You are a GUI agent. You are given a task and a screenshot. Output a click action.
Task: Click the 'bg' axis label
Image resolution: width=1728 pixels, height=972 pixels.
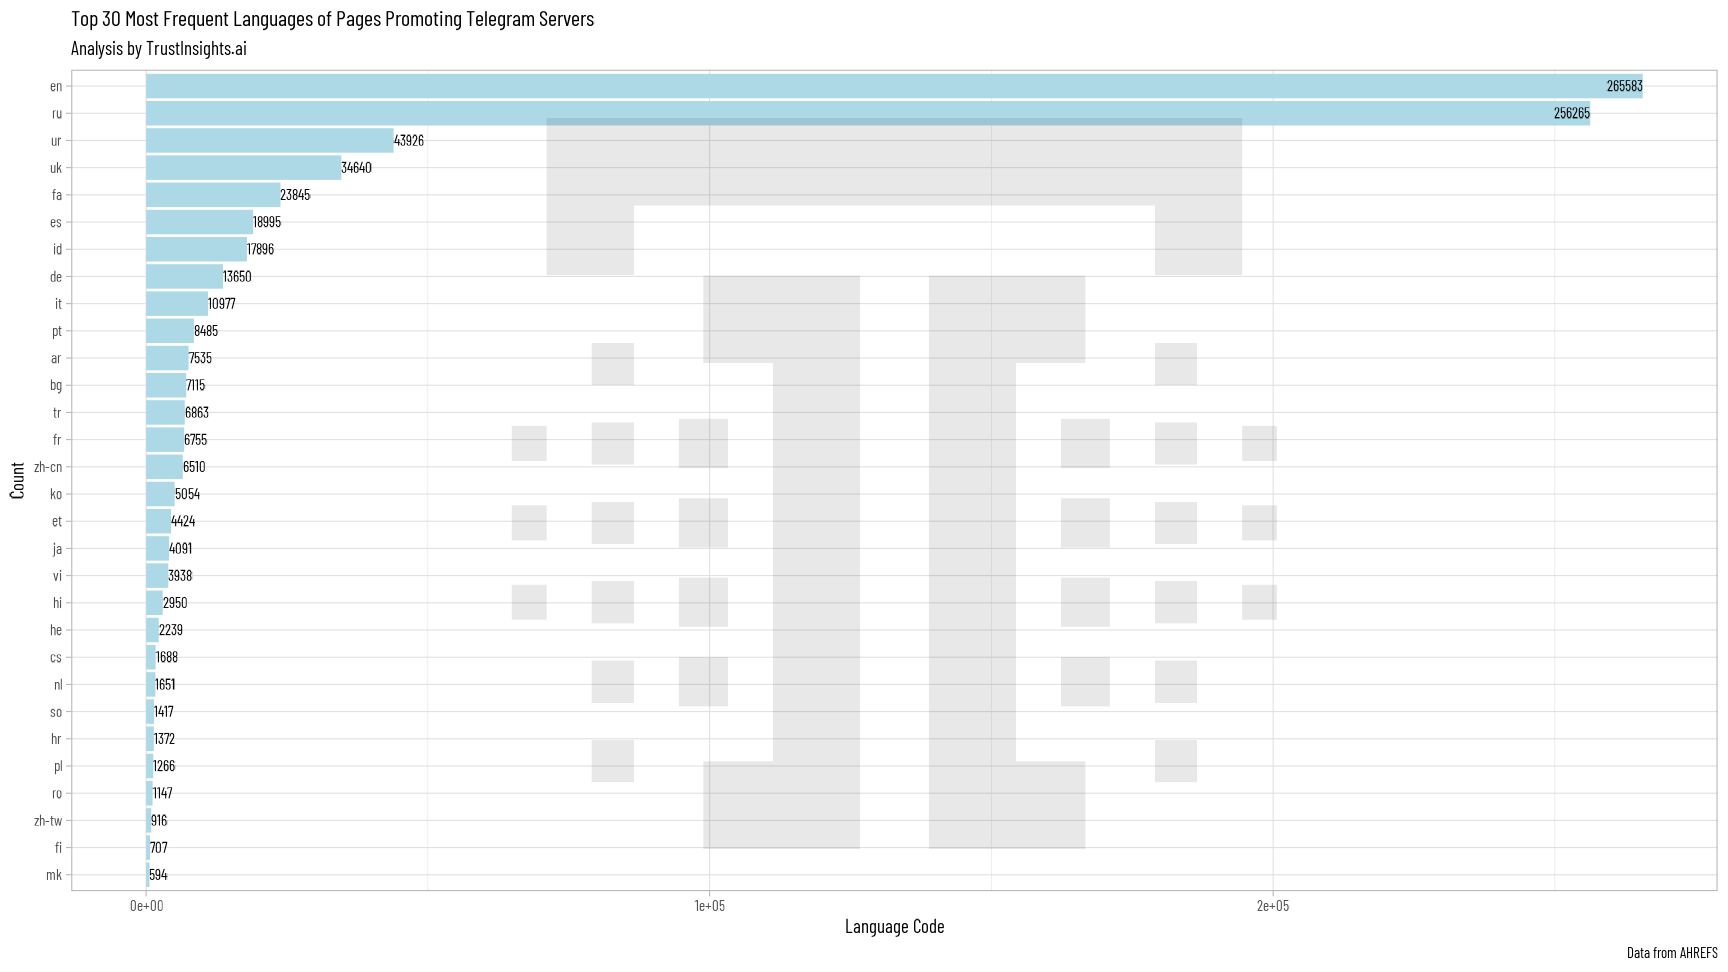56,385
